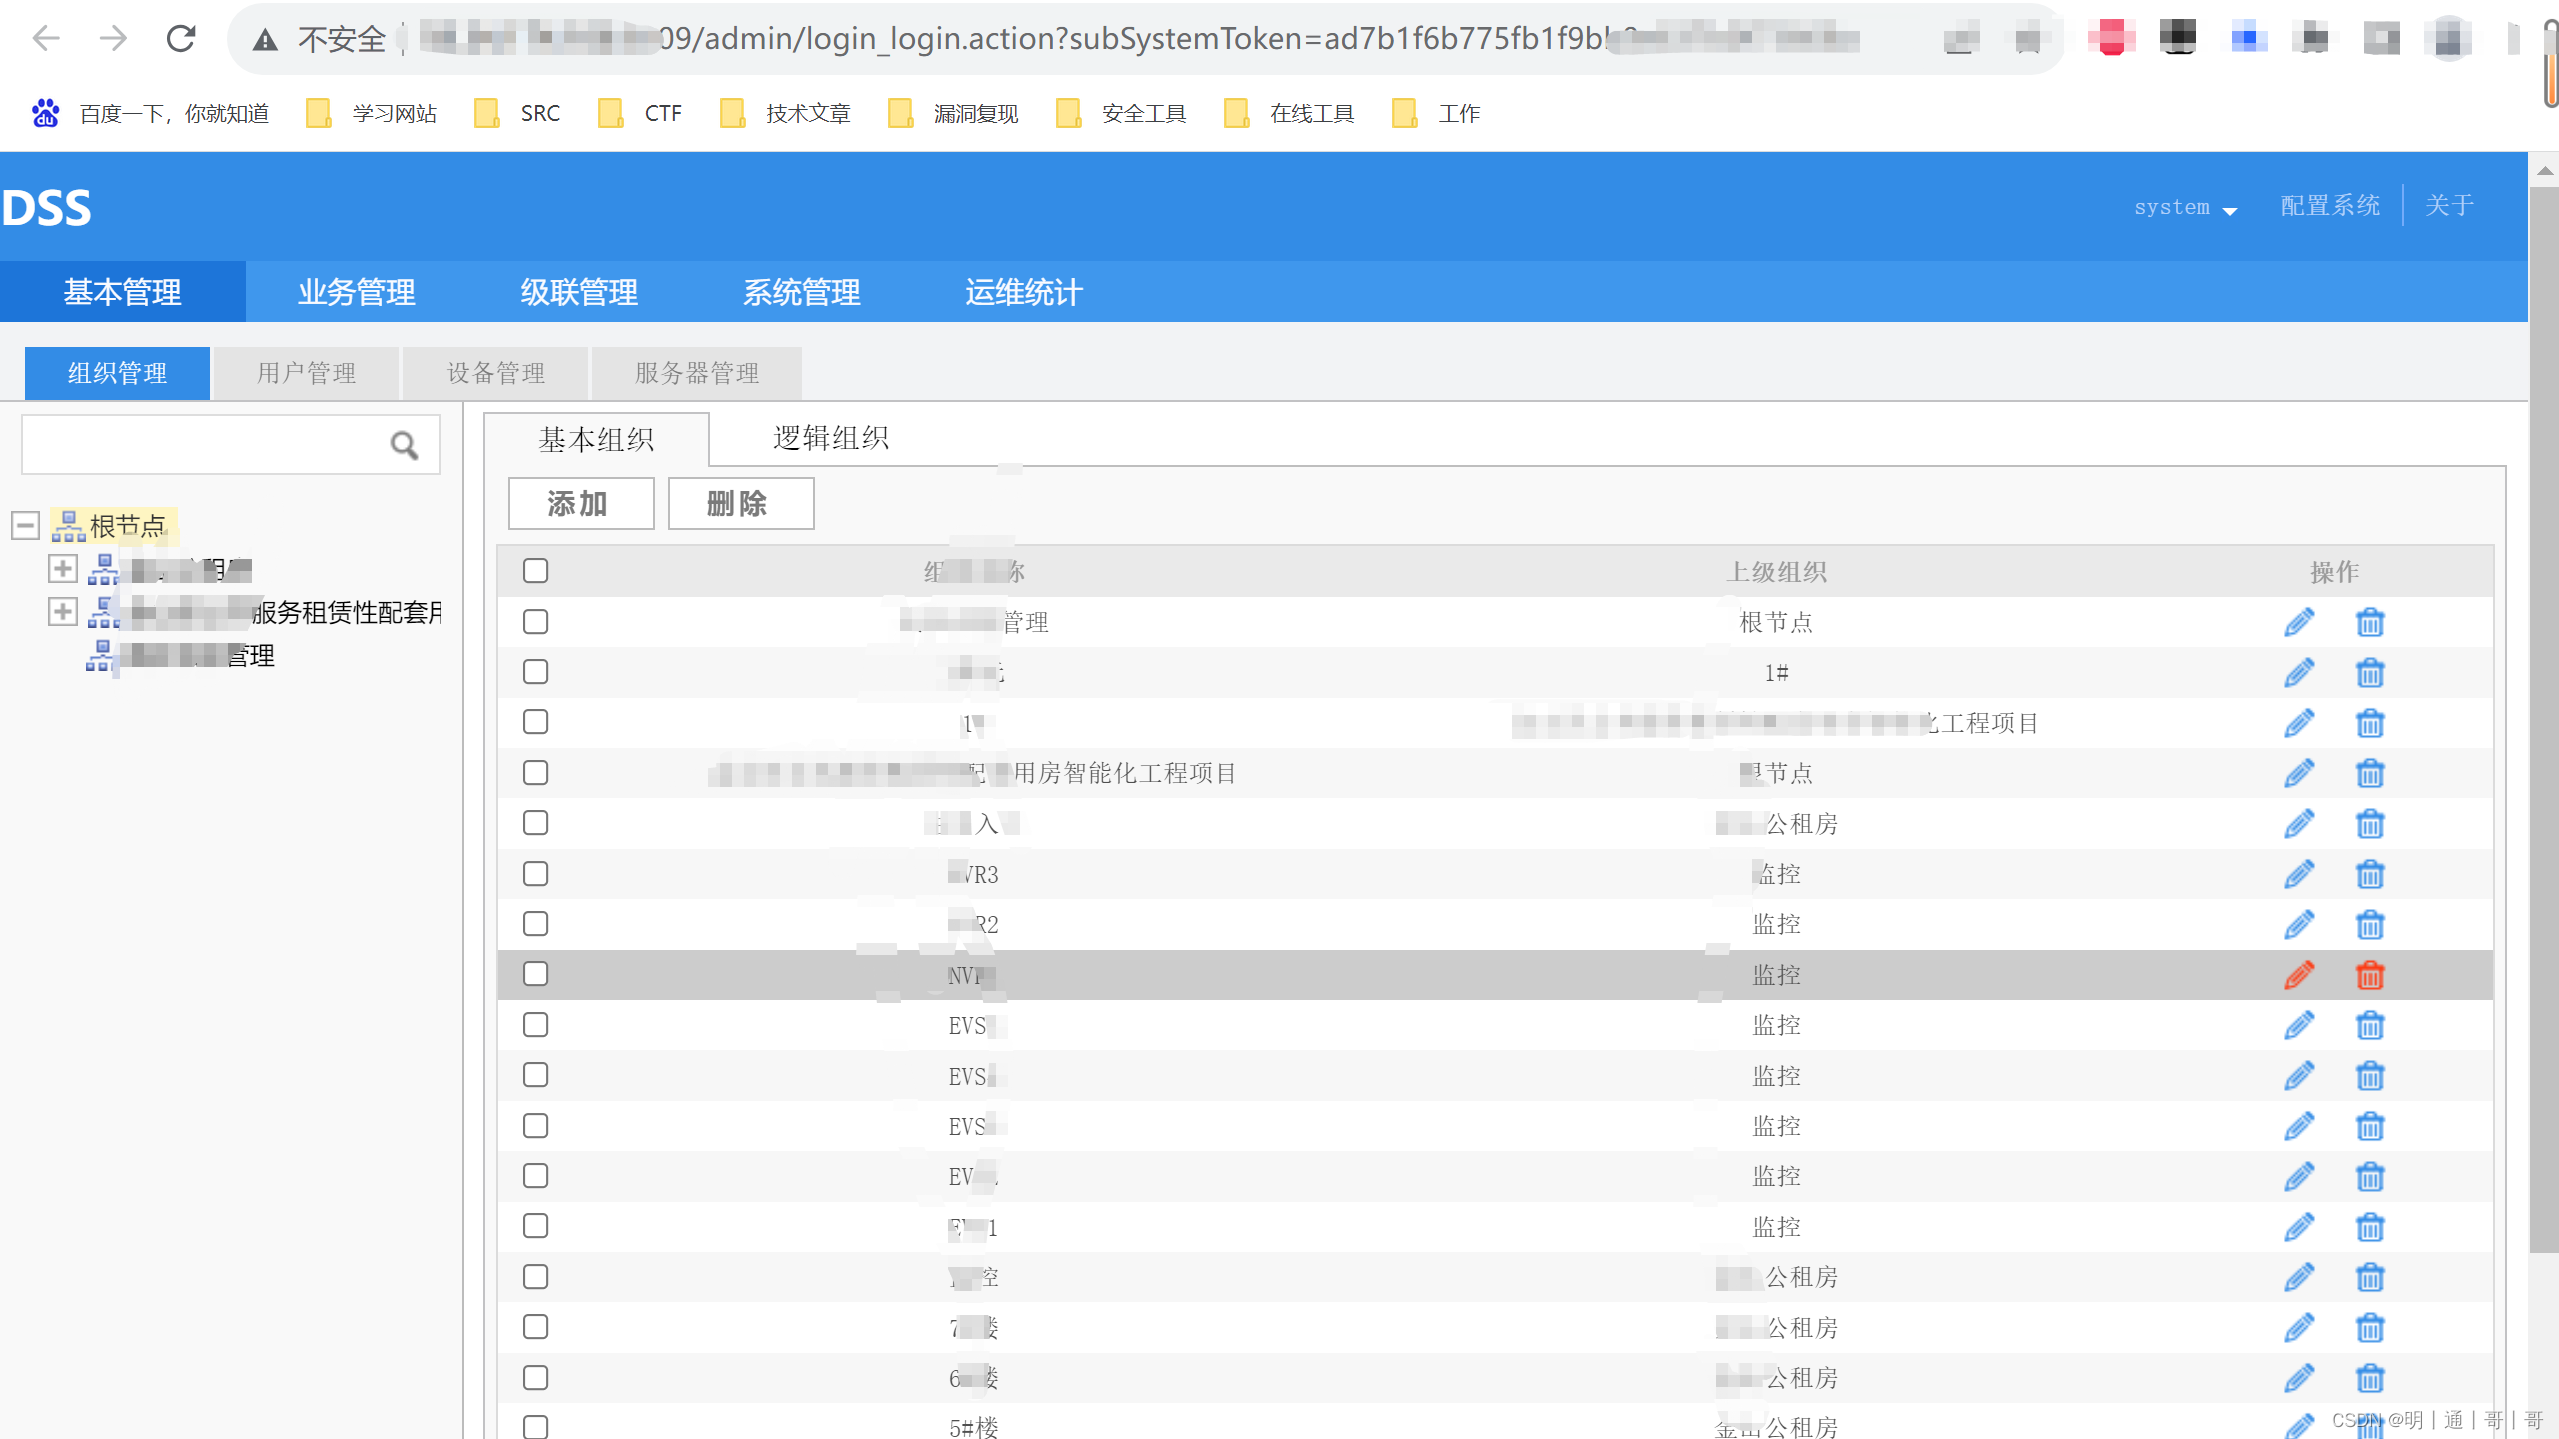Open the 安全工具 bookmark folder
This screenshot has height=1439, width=2559.
[x=1121, y=113]
